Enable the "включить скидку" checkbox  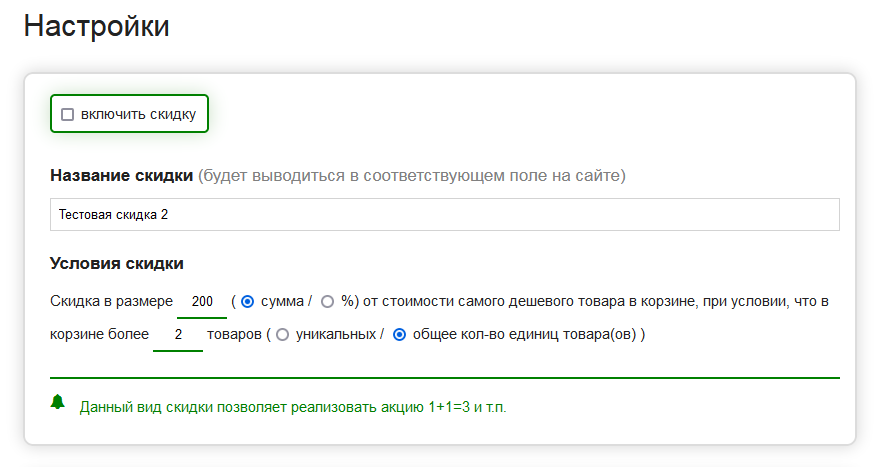pyautogui.click(x=68, y=114)
